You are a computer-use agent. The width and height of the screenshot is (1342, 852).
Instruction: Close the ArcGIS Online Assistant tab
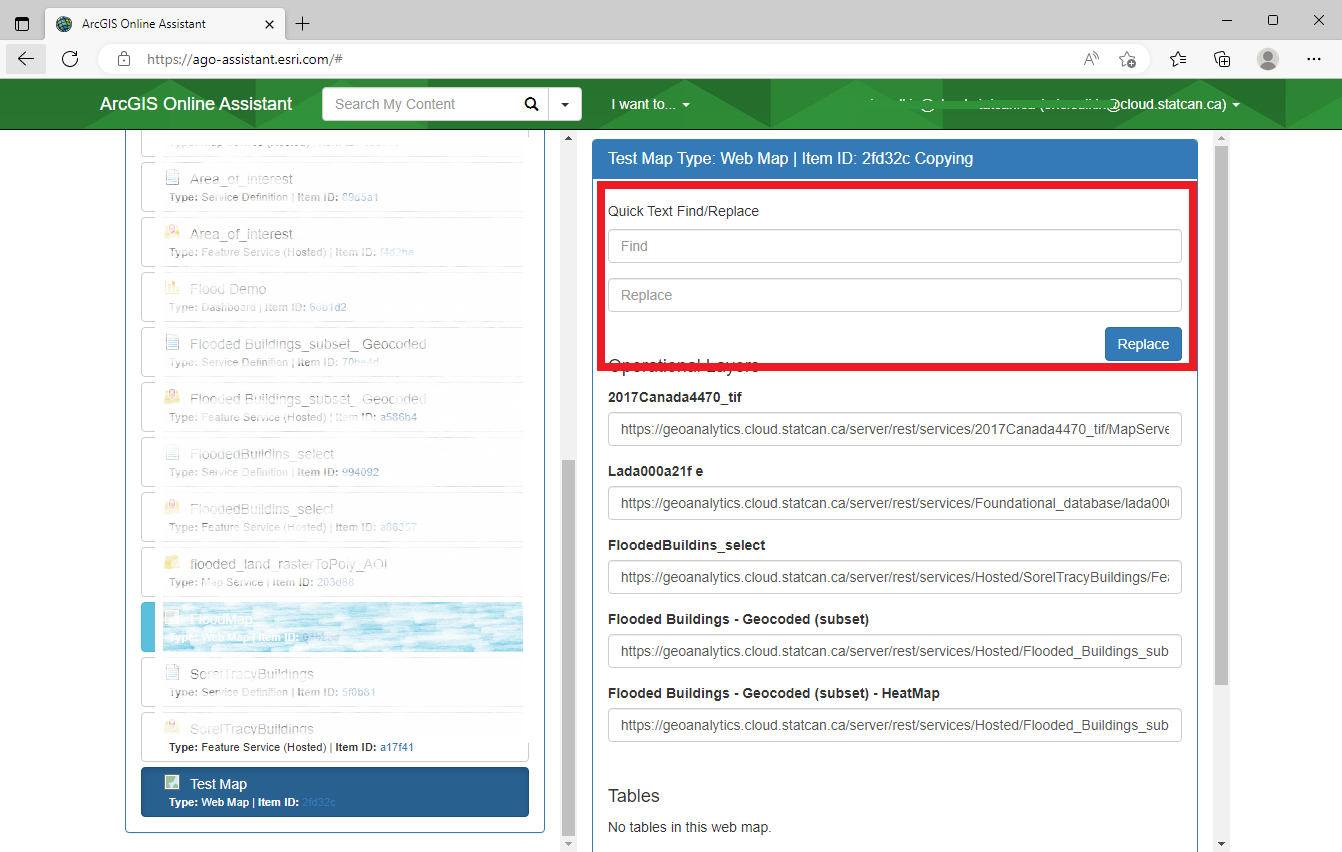(x=270, y=24)
